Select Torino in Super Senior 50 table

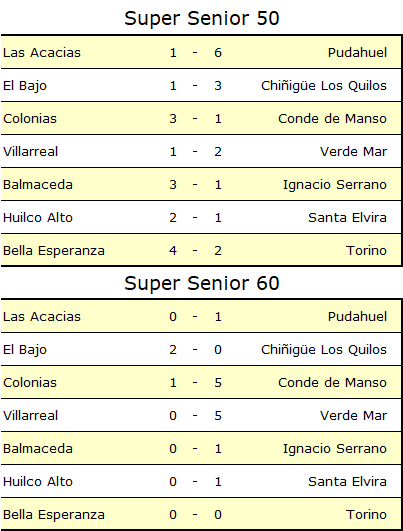366,251
